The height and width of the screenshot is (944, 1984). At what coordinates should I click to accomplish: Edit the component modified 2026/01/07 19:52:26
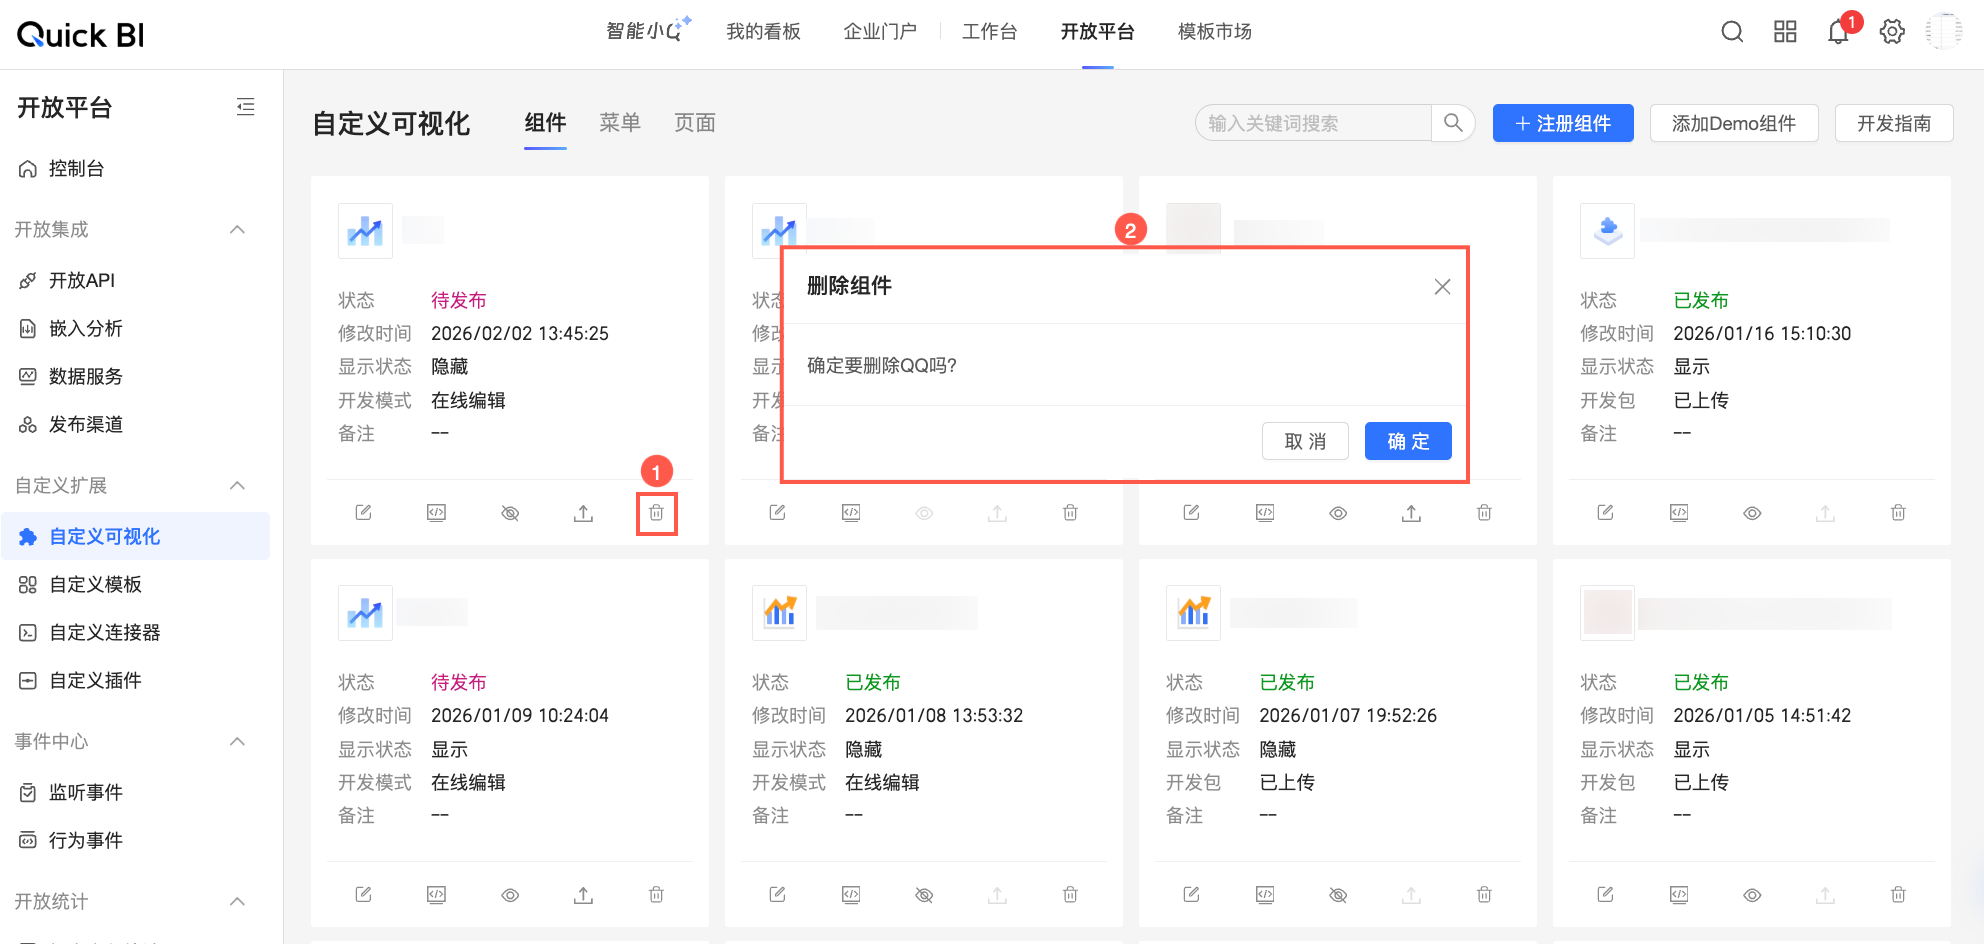pyautogui.click(x=1191, y=895)
